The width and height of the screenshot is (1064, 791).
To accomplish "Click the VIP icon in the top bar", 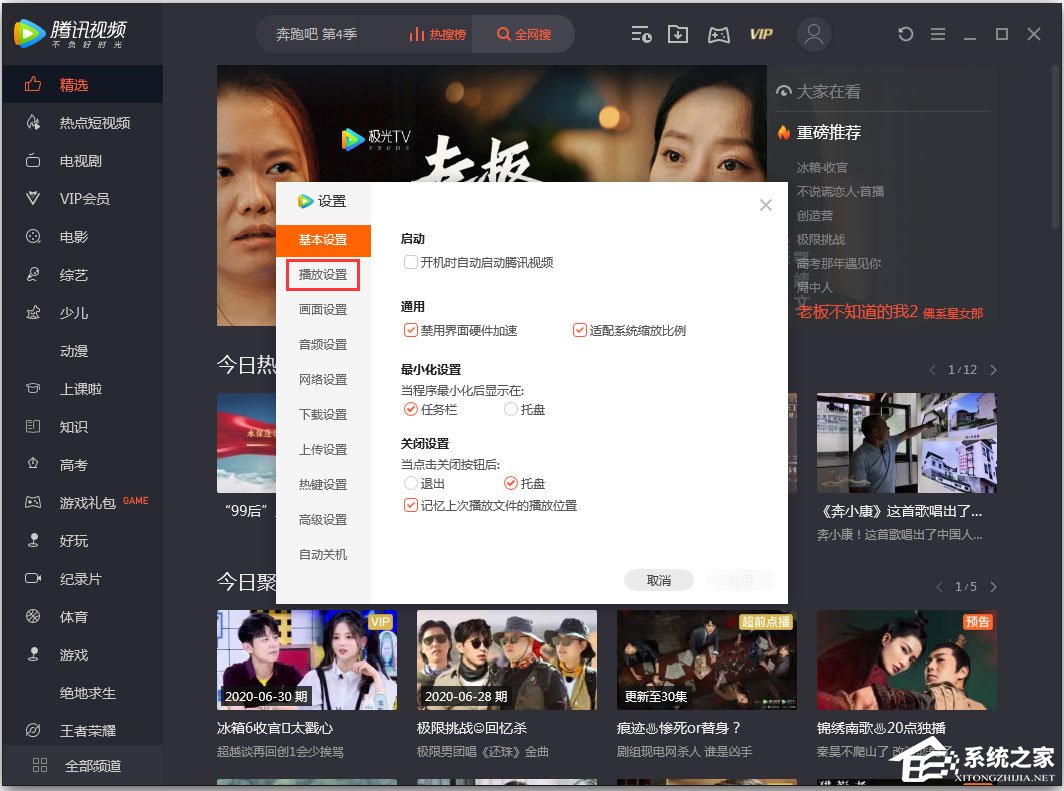I will [x=761, y=34].
